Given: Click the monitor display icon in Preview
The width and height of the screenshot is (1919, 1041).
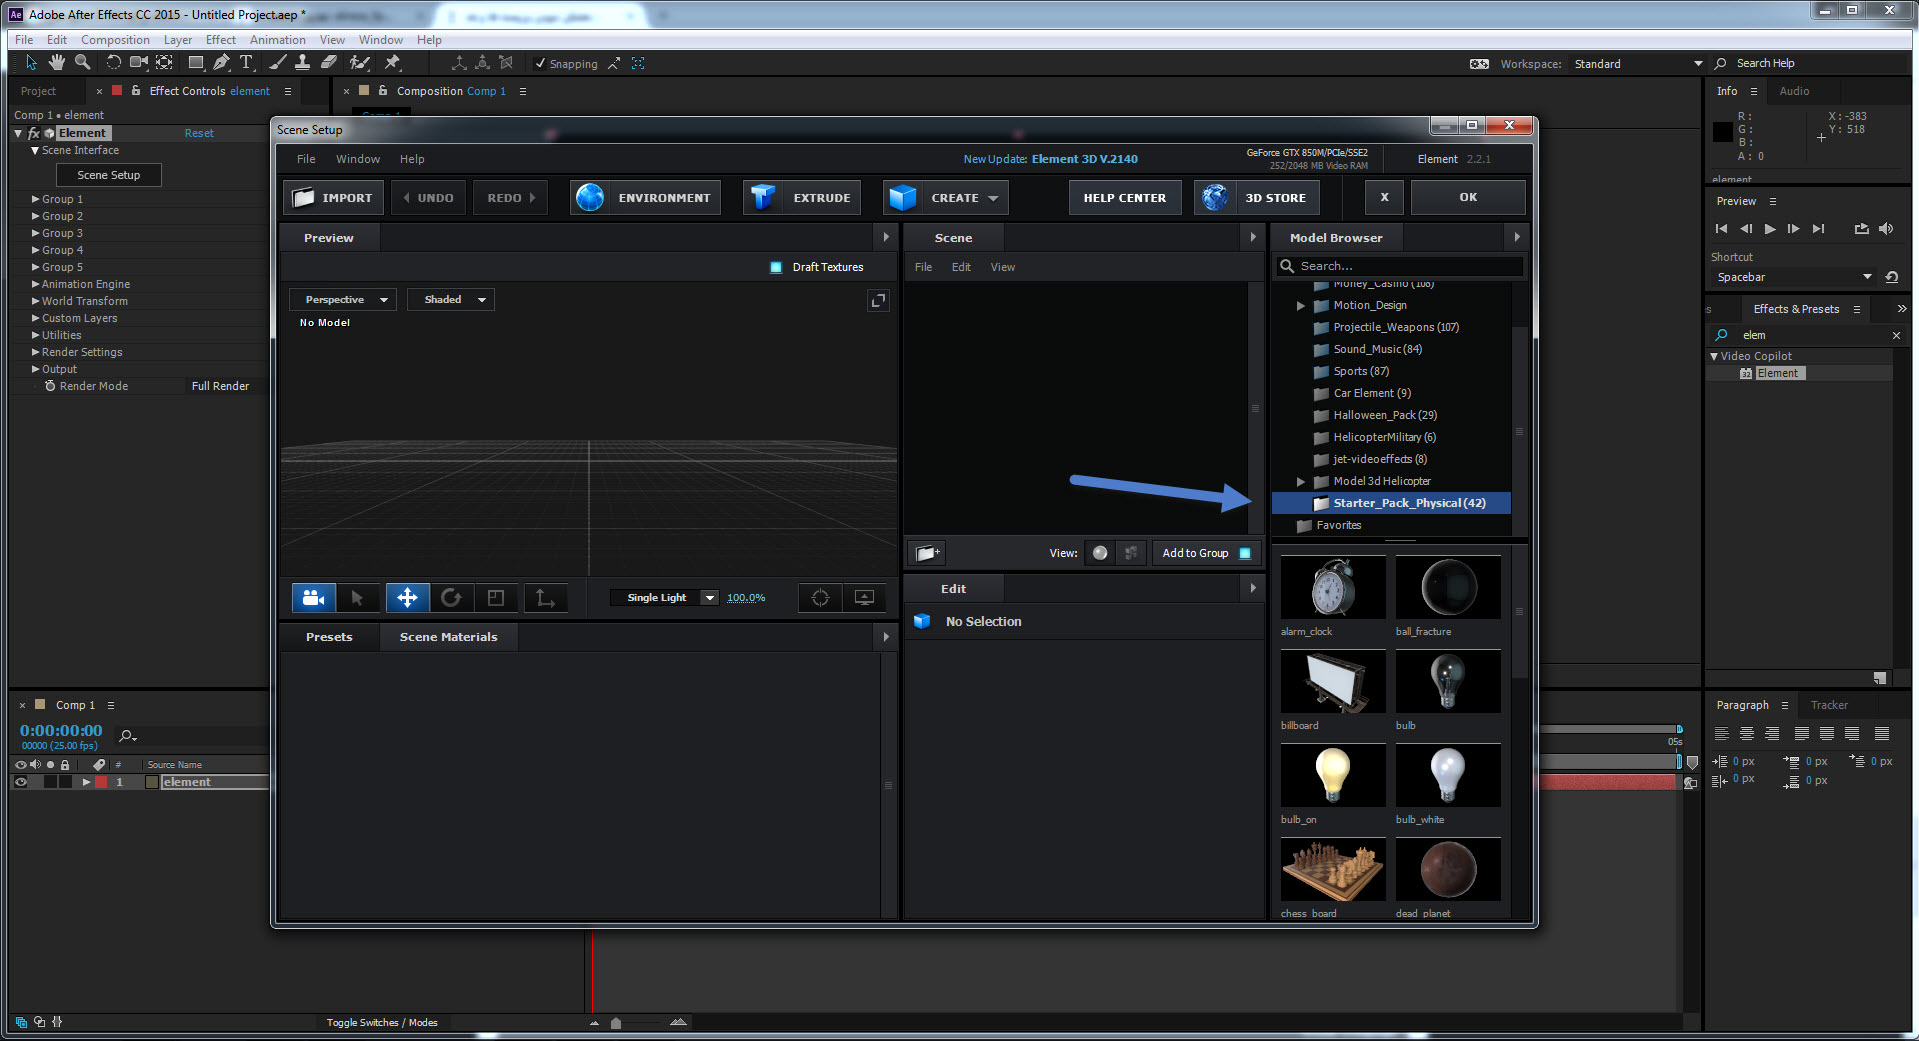Looking at the screenshot, I should tap(865, 598).
